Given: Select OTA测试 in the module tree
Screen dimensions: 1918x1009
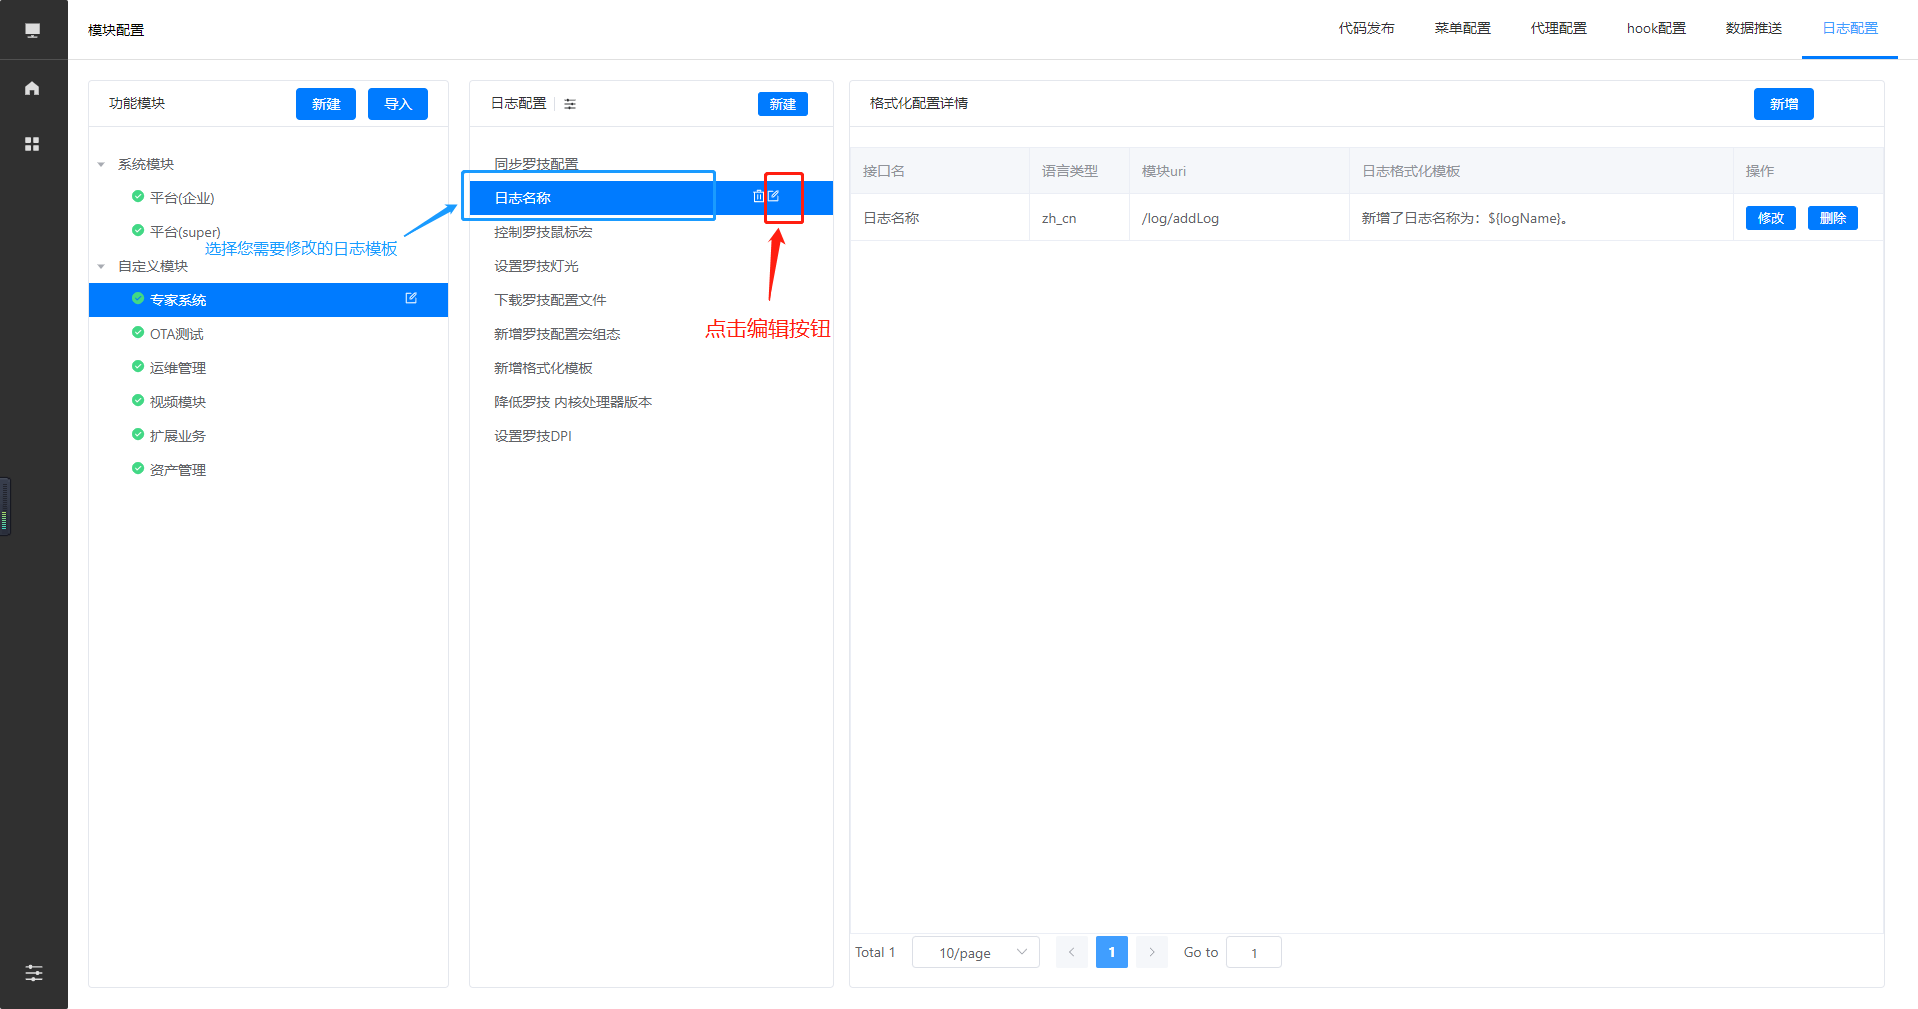Looking at the screenshot, I should pos(176,334).
